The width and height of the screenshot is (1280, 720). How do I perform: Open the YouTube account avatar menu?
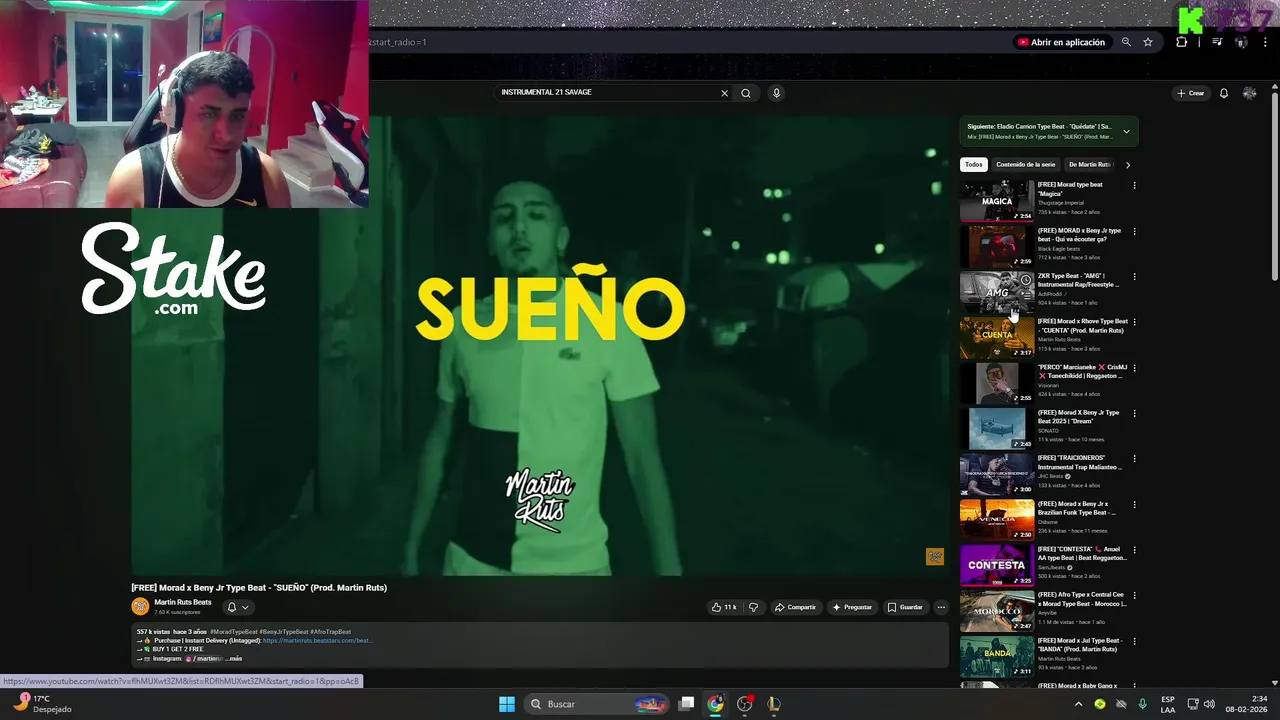point(1249,93)
